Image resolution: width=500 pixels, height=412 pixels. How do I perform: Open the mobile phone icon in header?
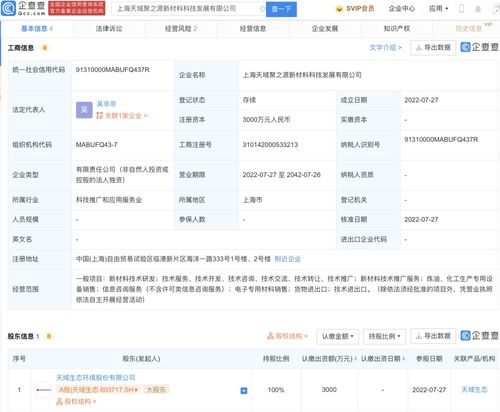pyautogui.click(x=462, y=9)
